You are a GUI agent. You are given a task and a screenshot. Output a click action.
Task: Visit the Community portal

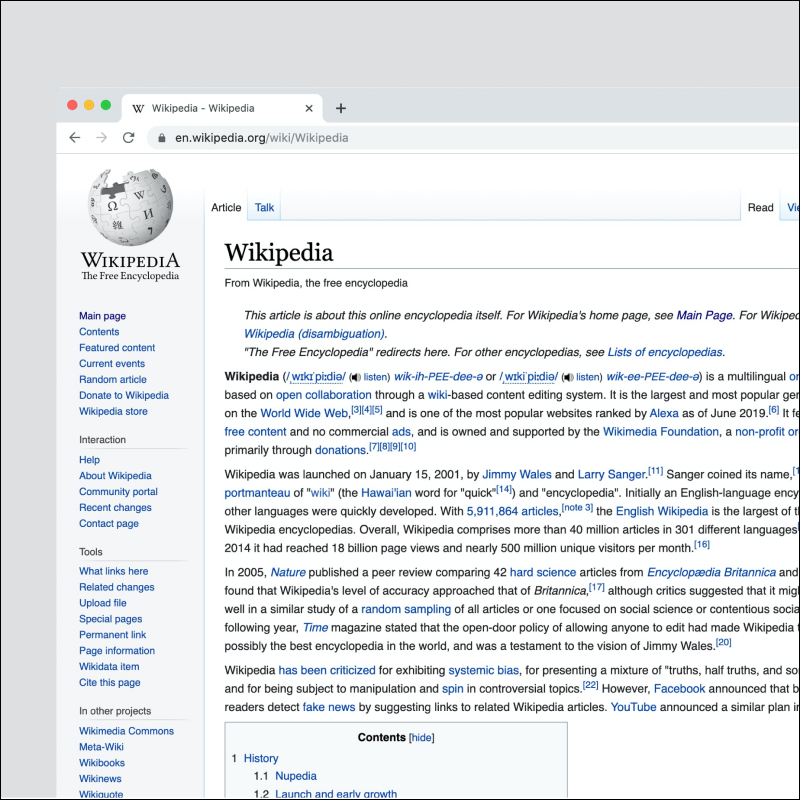(118, 491)
